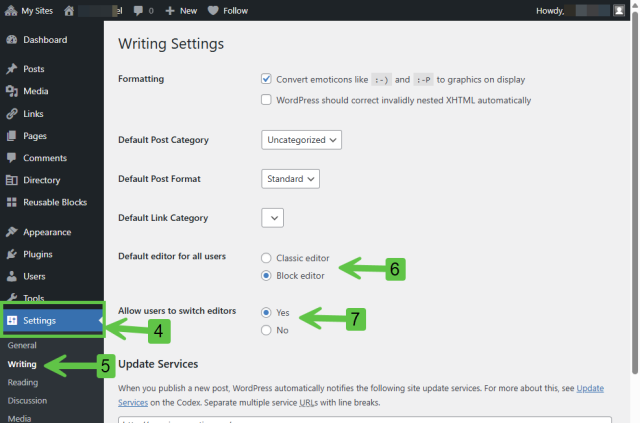Open the Appearance menu item
The height and width of the screenshot is (423, 640).
[x=52, y=232]
